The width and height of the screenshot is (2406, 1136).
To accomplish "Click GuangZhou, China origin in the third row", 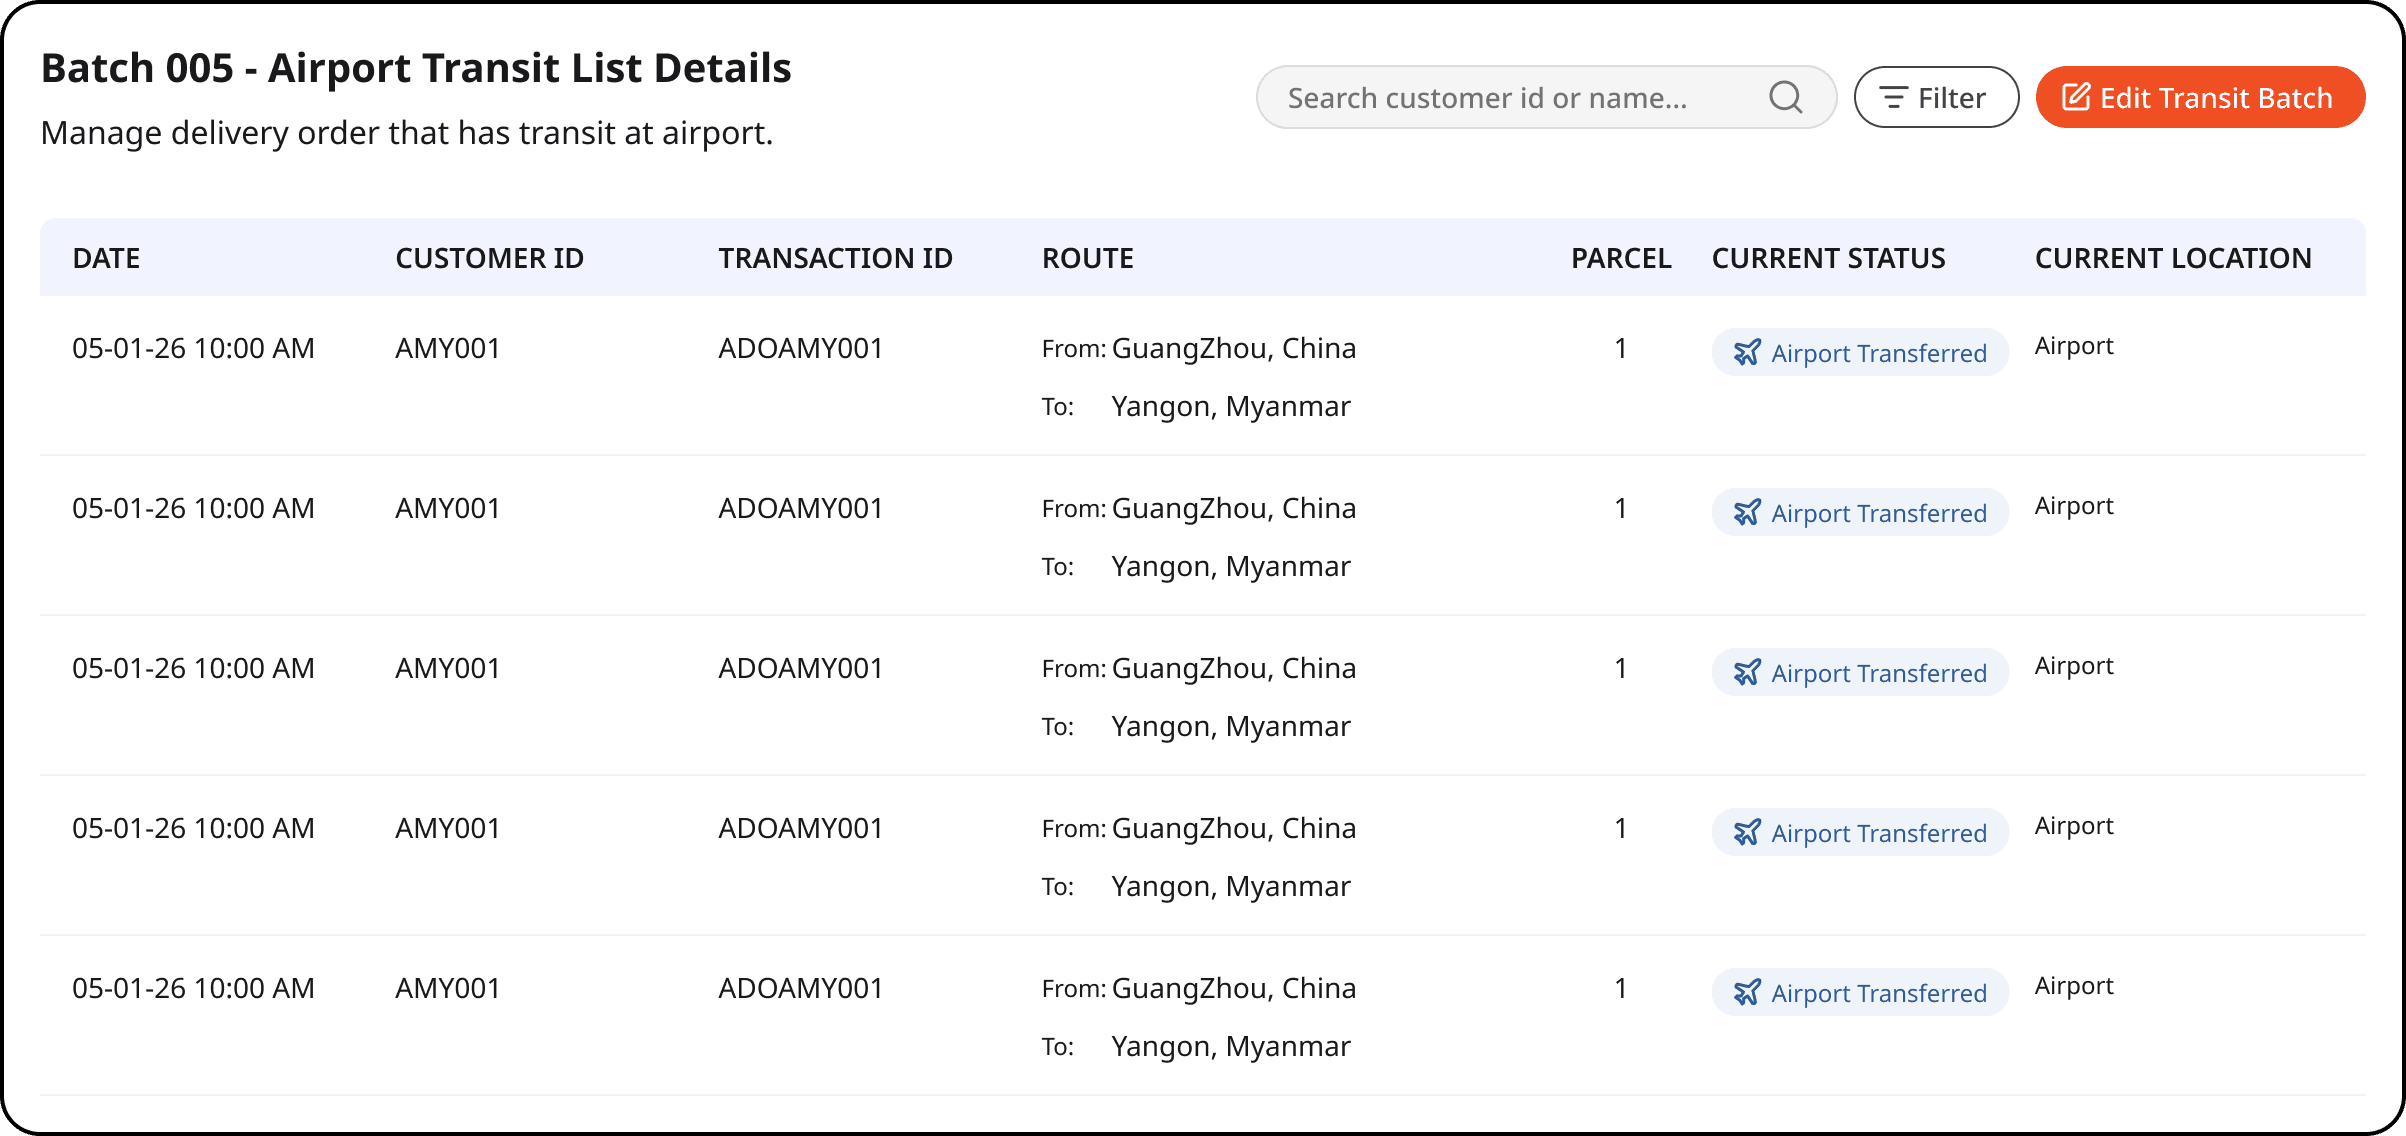I will [1234, 668].
